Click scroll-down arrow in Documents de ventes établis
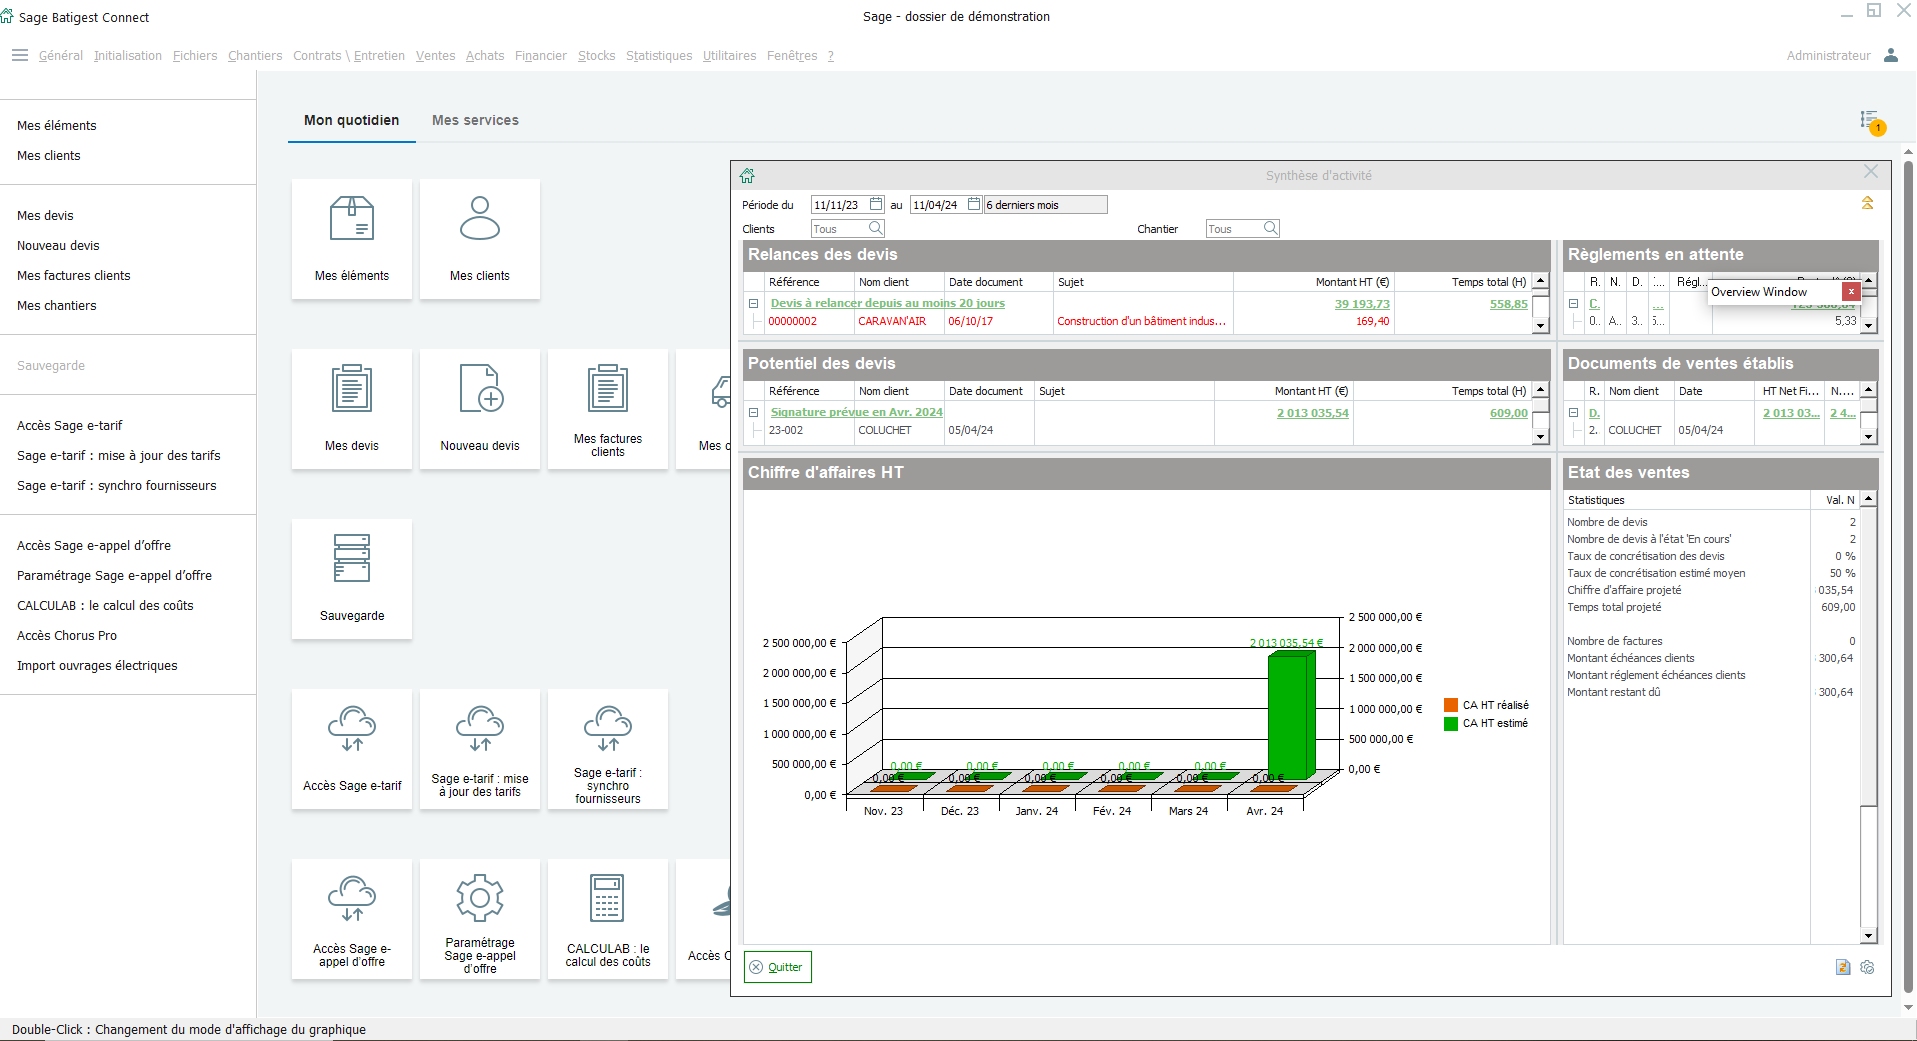1917x1041 pixels. pyautogui.click(x=1868, y=437)
